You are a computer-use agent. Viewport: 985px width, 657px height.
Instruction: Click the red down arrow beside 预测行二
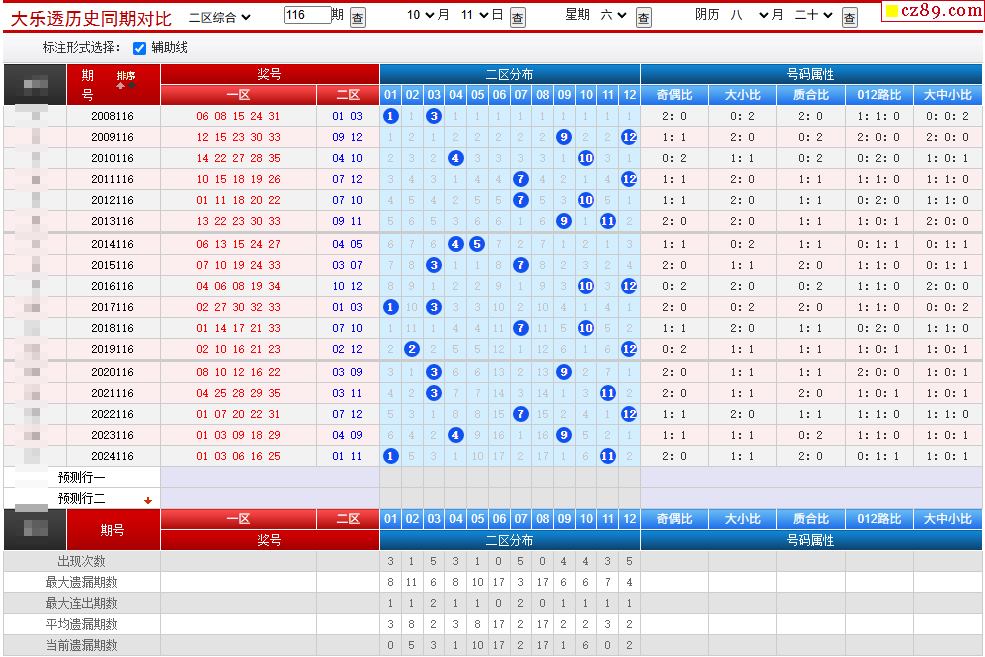pyautogui.click(x=148, y=500)
